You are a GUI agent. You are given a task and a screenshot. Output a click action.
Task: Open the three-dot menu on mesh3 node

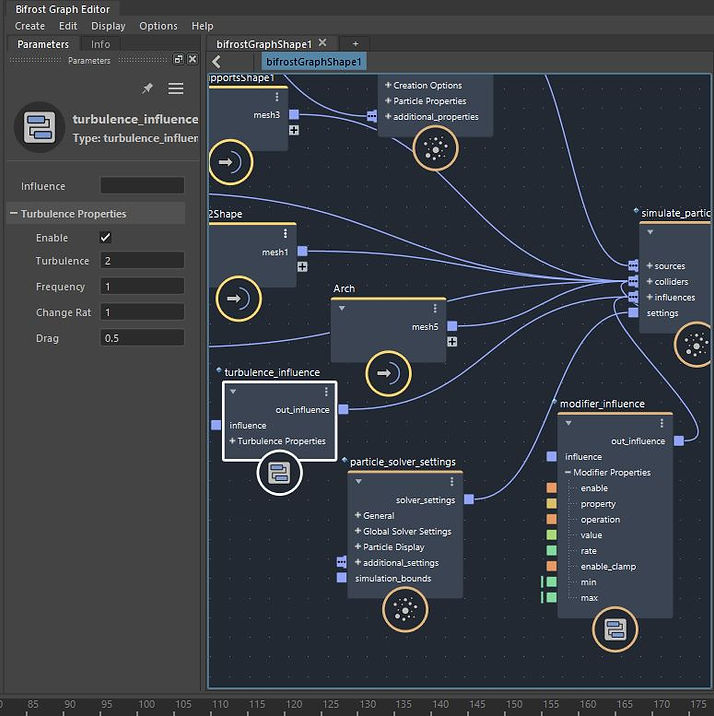277,97
